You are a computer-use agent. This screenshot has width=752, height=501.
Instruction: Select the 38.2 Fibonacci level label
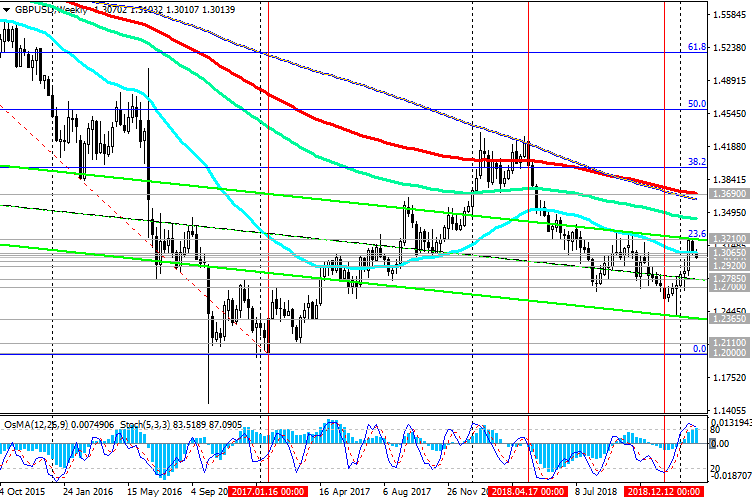697,162
